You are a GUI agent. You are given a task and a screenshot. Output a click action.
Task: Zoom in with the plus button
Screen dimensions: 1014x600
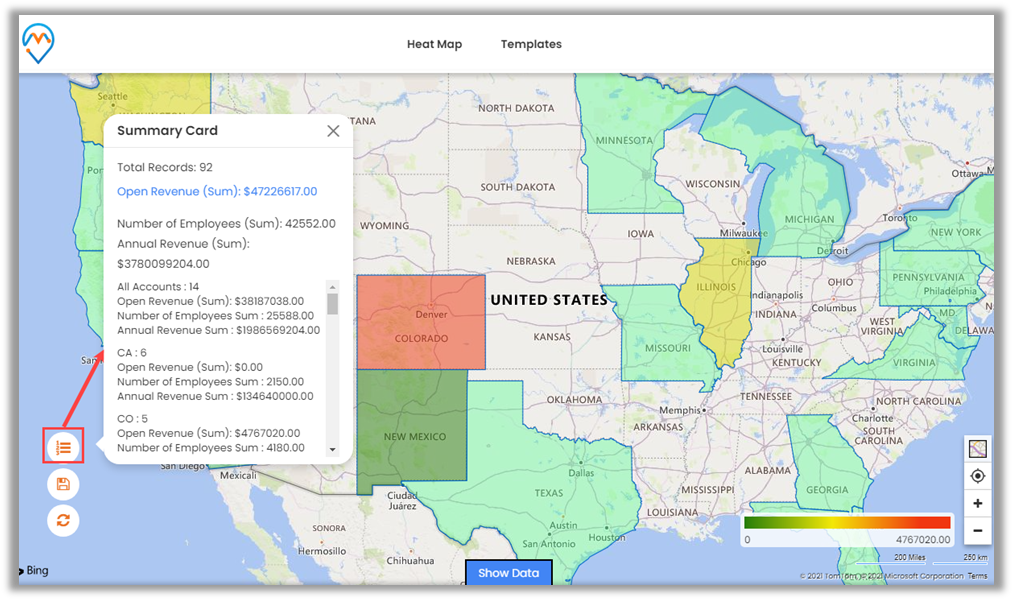977,503
